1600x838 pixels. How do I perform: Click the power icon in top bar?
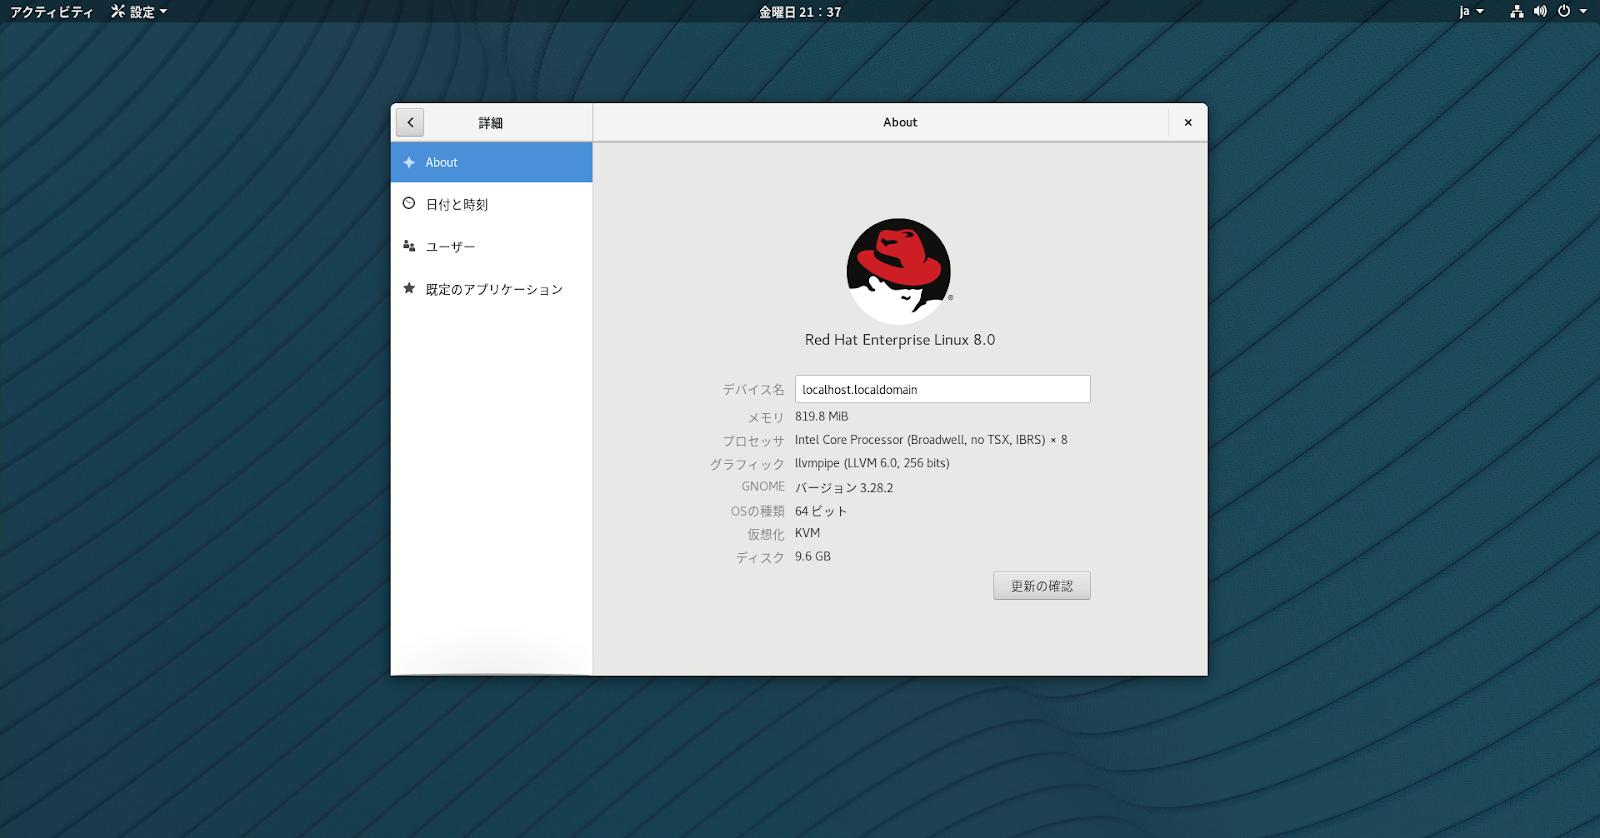point(1564,12)
